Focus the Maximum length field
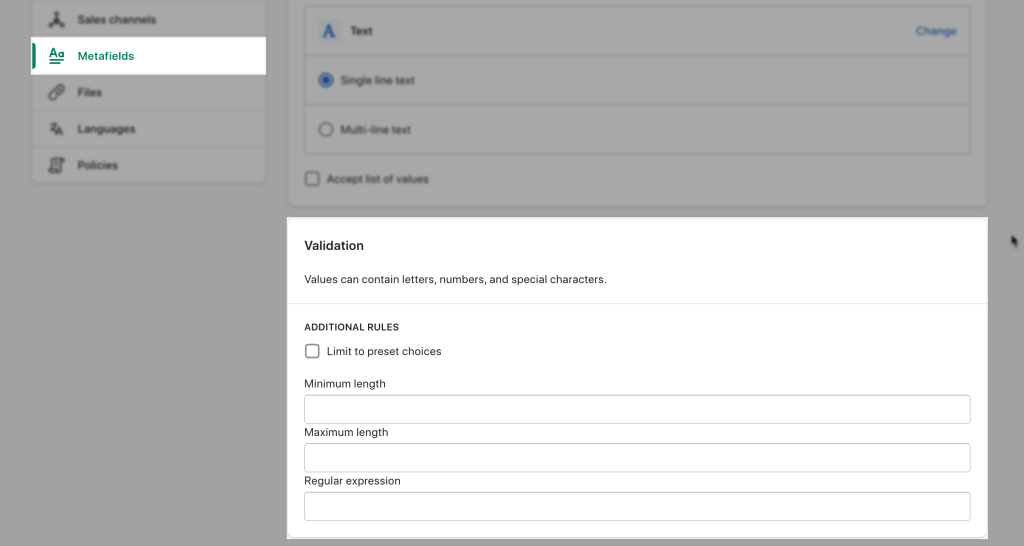The width and height of the screenshot is (1024, 546). [637, 458]
